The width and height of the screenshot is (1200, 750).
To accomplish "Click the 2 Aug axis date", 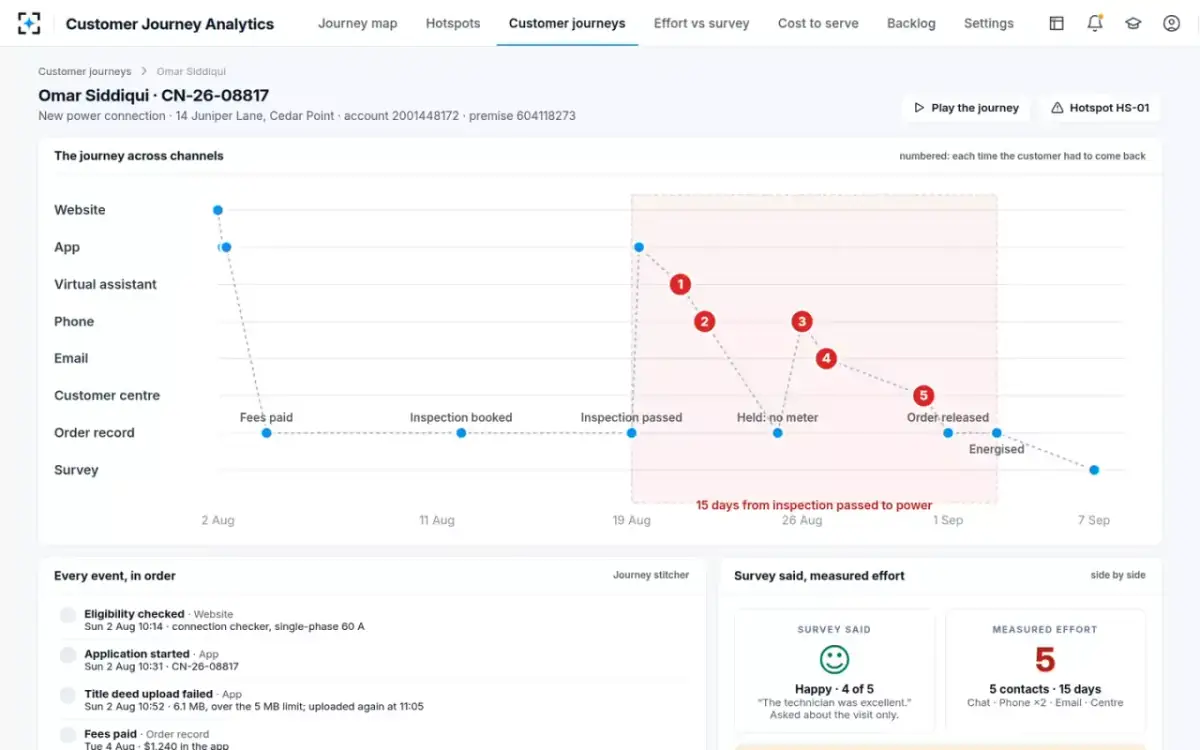I will tap(218, 520).
